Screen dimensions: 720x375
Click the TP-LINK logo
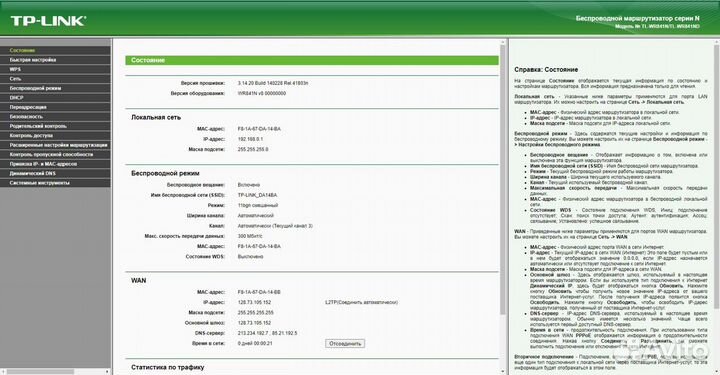coord(48,21)
